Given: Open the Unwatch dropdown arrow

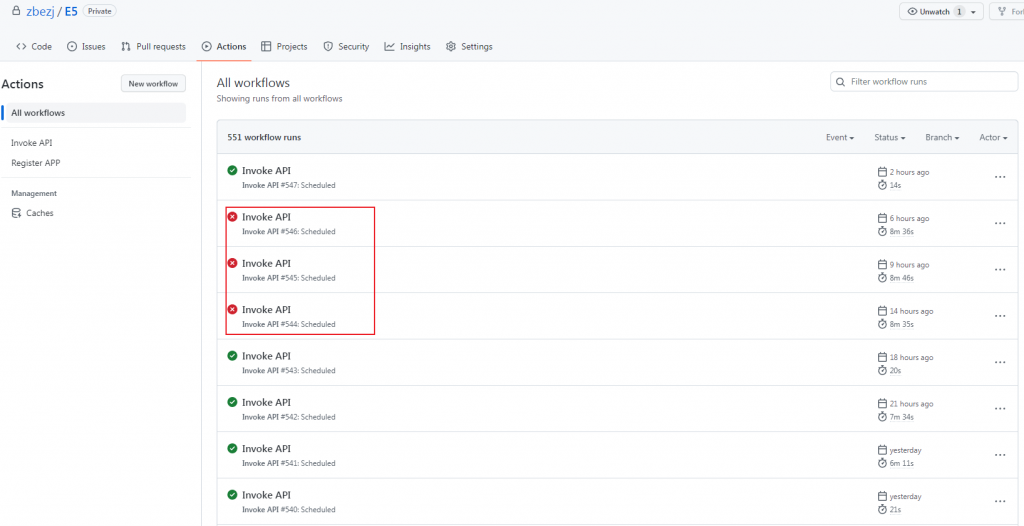Looking at the screenshot, I should point(973,12).
